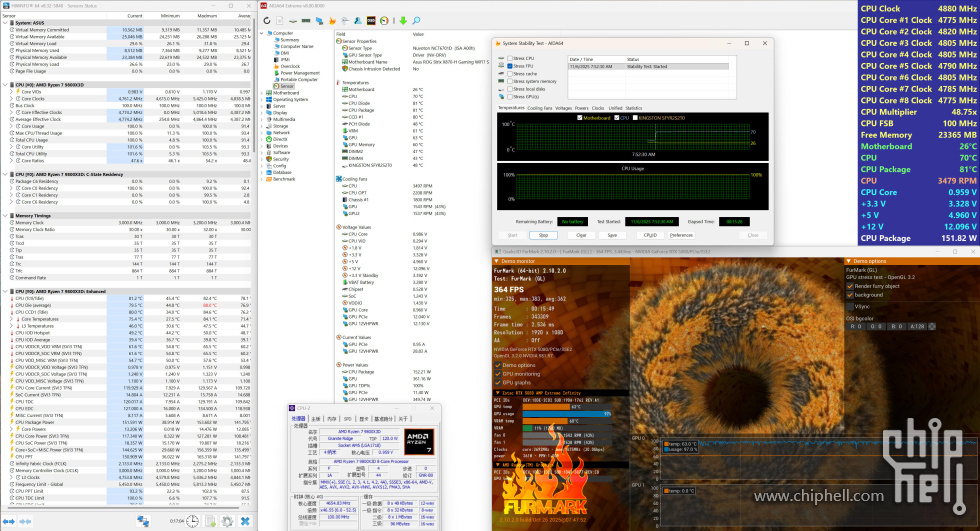Expand the Core Powers row in HWiNFO
The width and height of the screenshot is (980, 531).
pos(12,429)
